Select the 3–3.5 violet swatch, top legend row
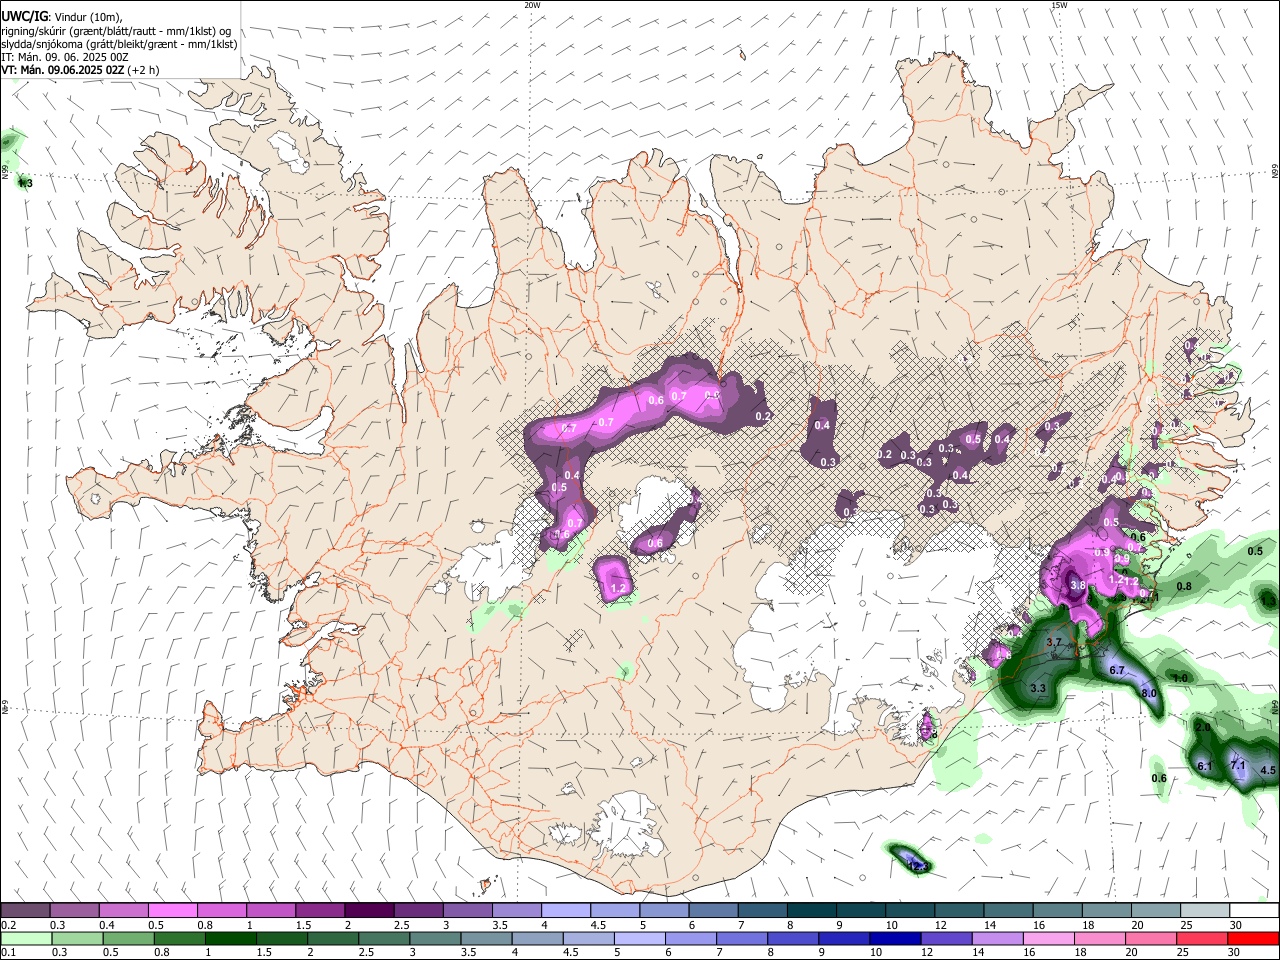 [468, 911]
